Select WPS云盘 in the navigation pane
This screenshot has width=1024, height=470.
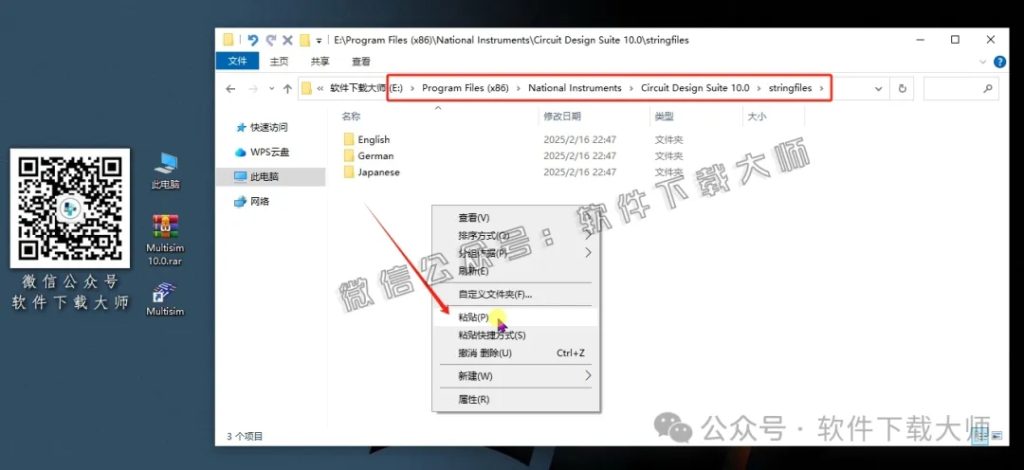[270, 152]
